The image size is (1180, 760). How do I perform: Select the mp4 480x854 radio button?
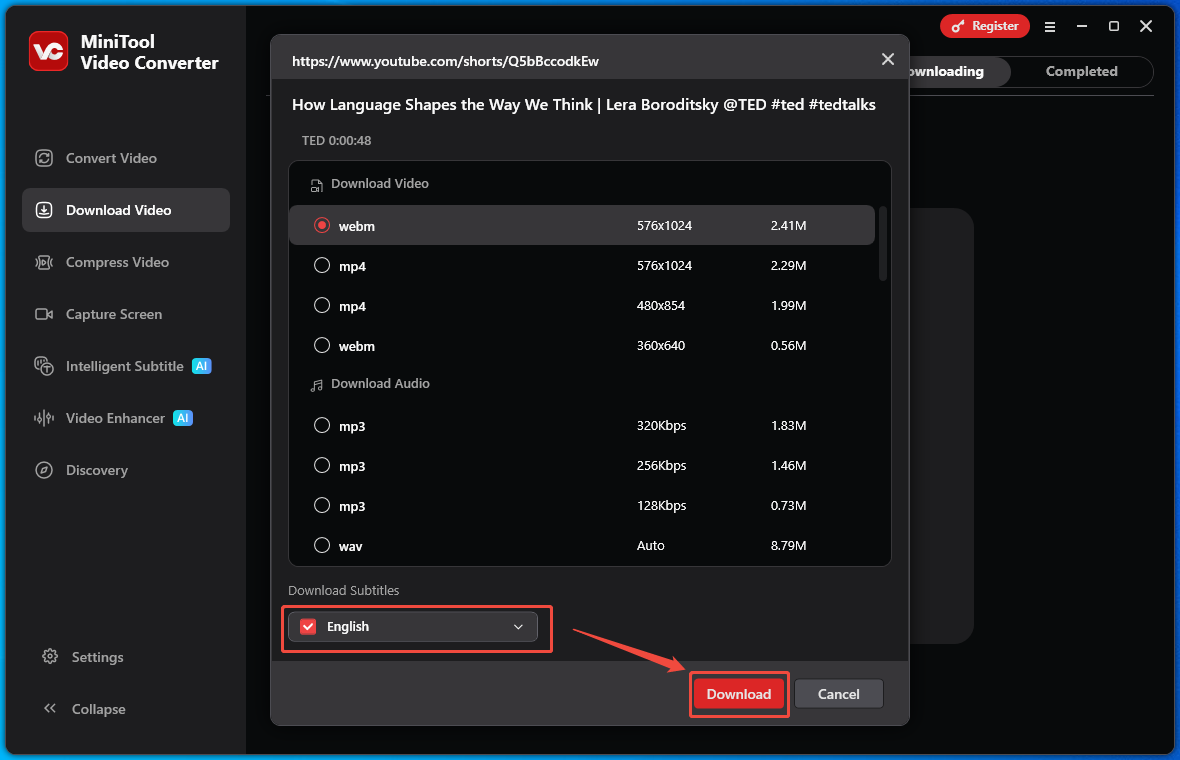click(322, 305)
